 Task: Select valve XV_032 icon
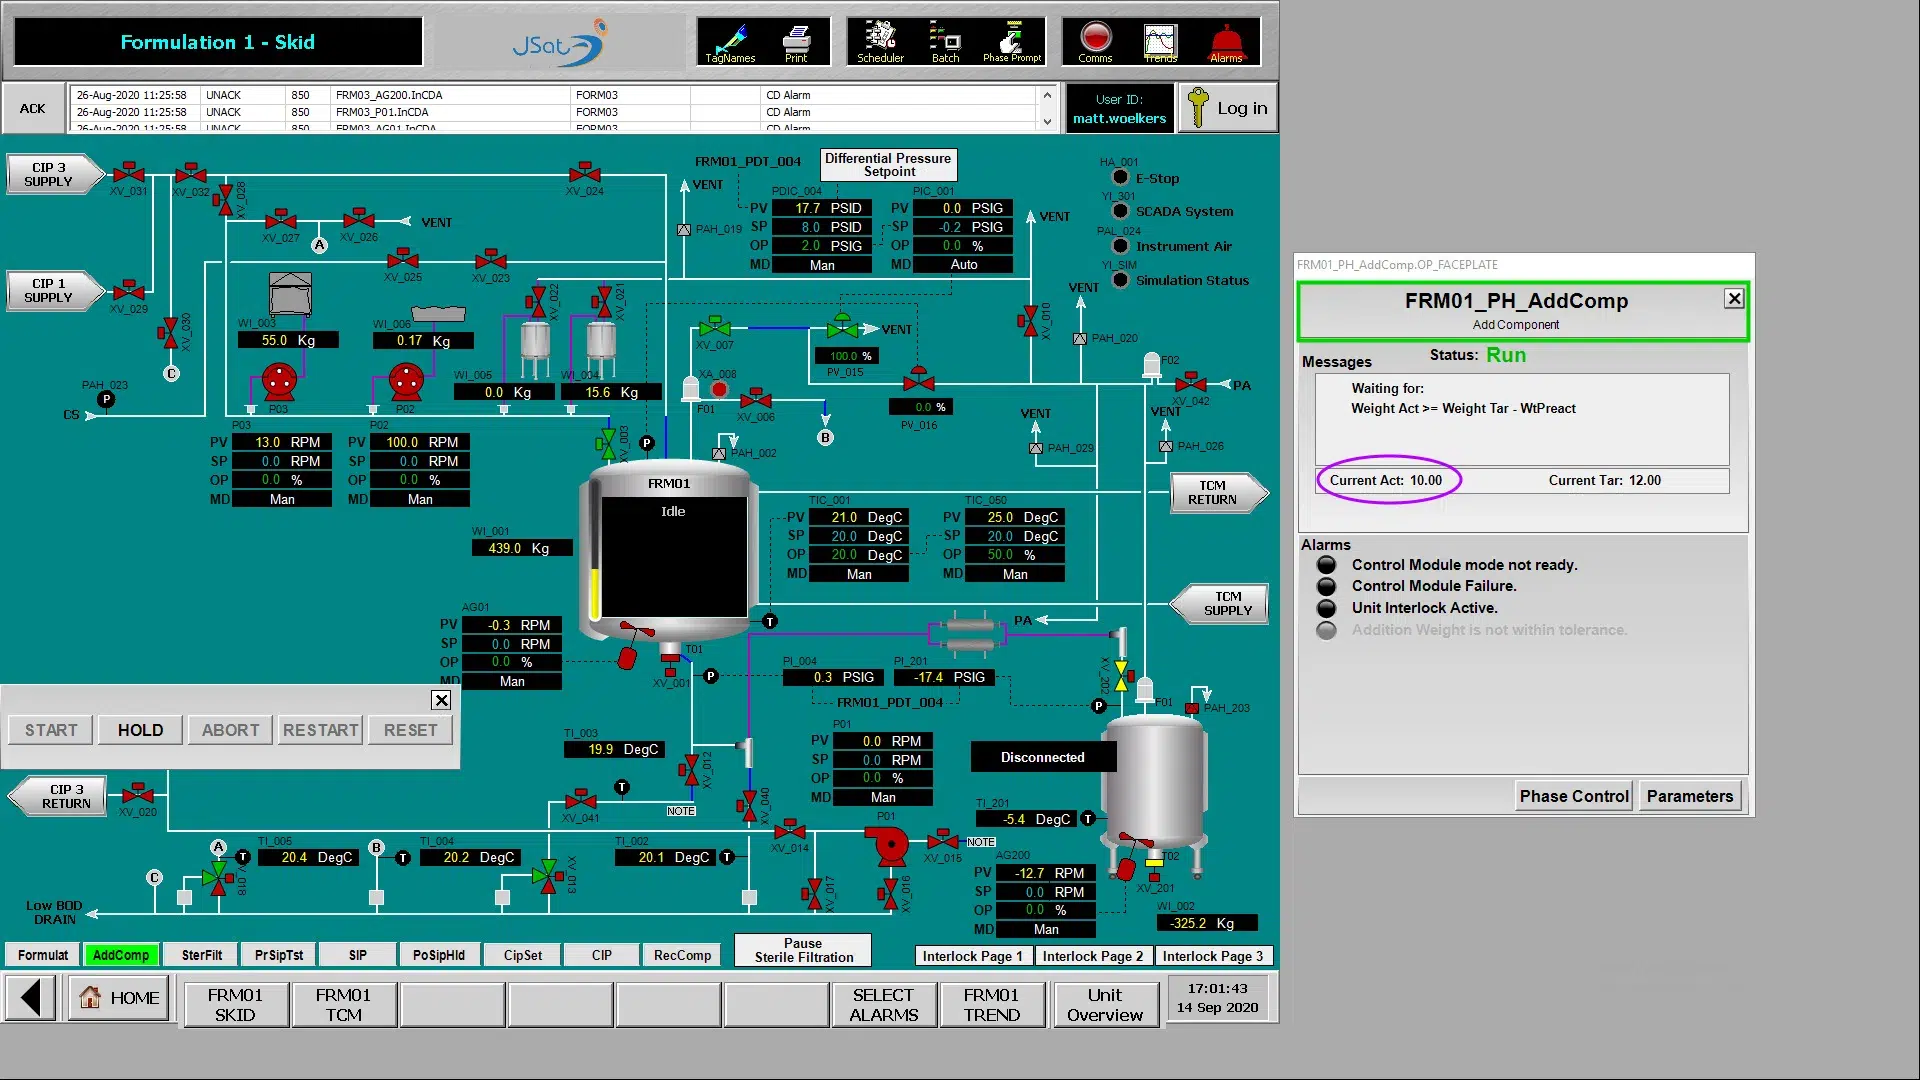tap(190, 172)
